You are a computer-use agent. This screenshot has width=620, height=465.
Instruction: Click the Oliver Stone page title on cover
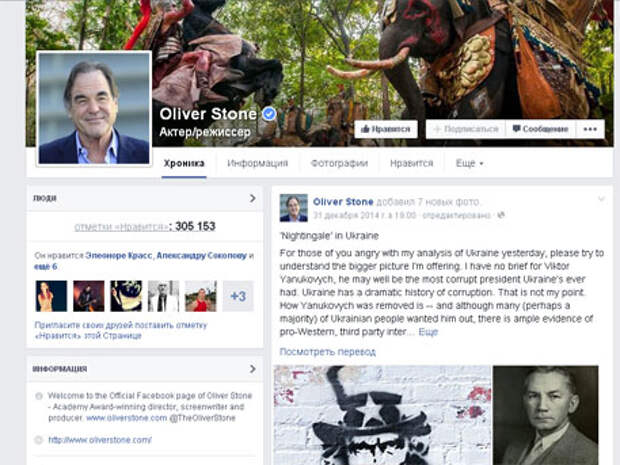[x=208, y=114]
